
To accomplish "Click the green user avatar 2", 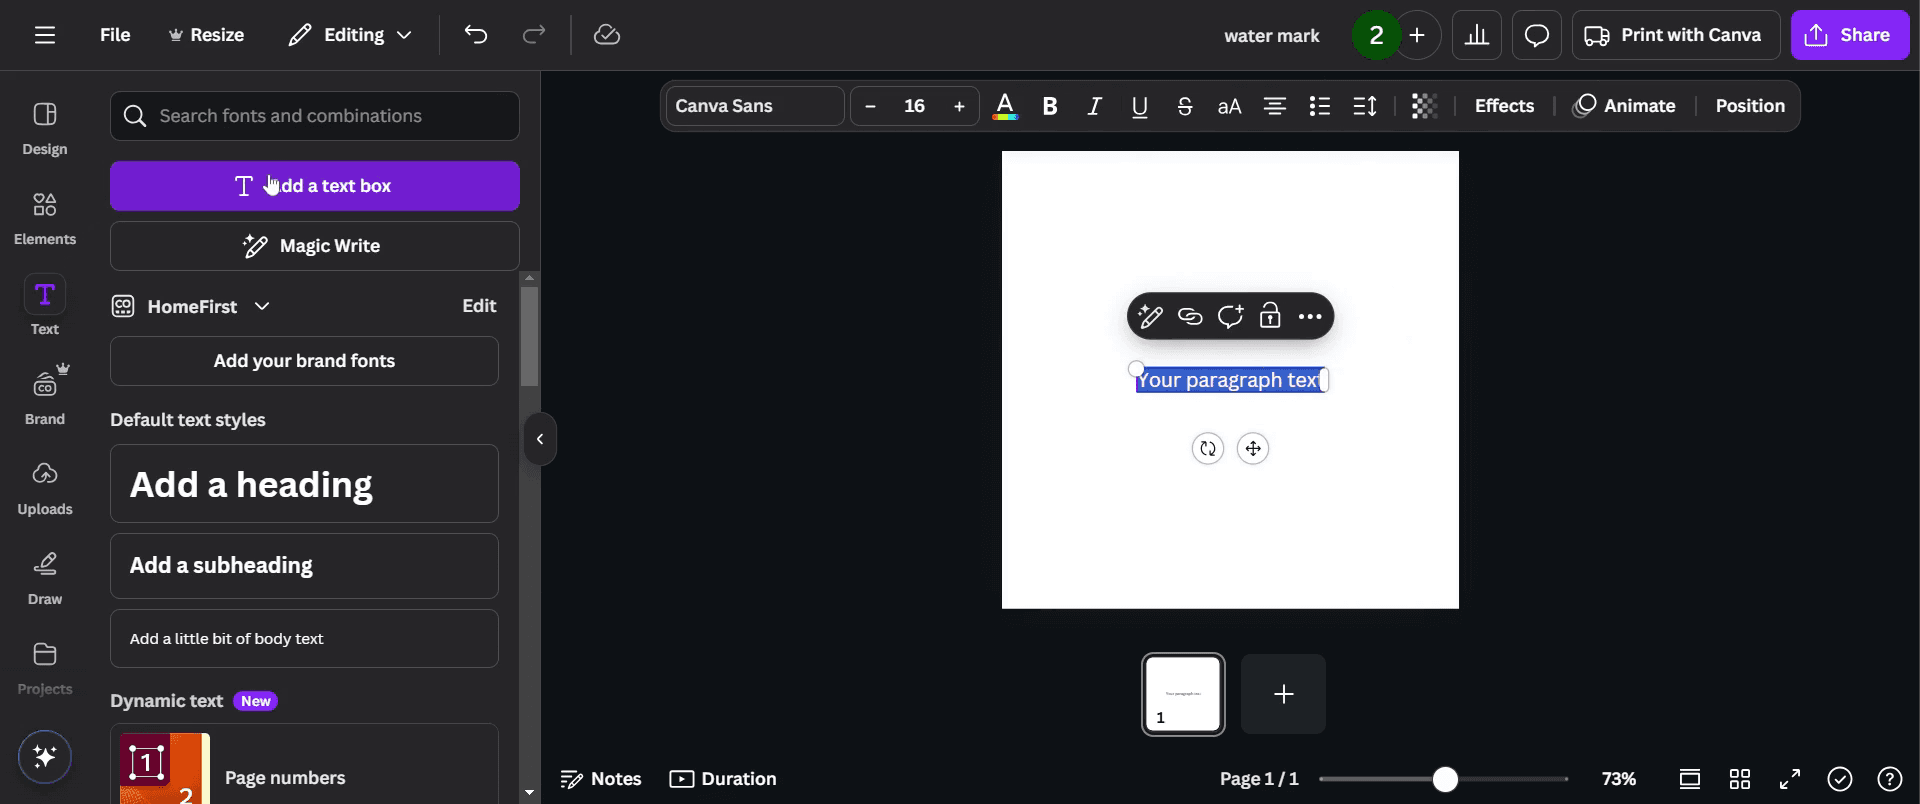I will point(1376,35).
